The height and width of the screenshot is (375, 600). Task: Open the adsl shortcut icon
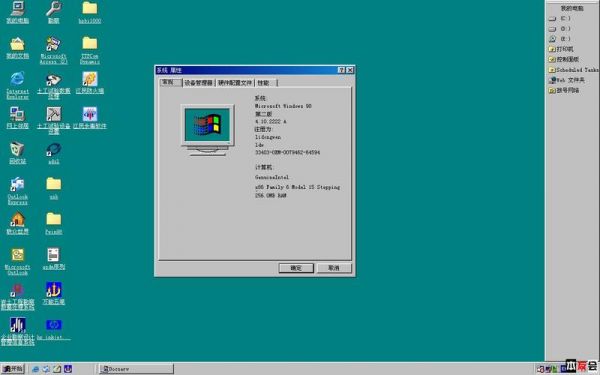click(x=54, y=153)
